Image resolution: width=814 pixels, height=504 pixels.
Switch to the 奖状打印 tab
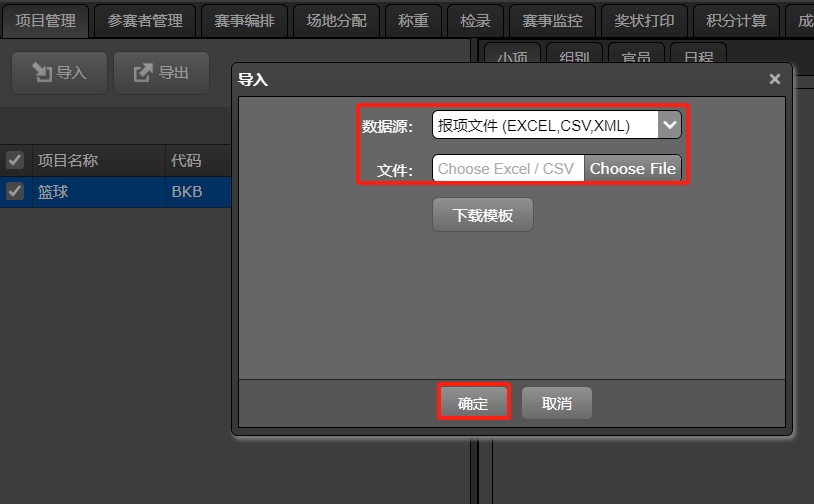pyautogui.click(x=644, y=21)
